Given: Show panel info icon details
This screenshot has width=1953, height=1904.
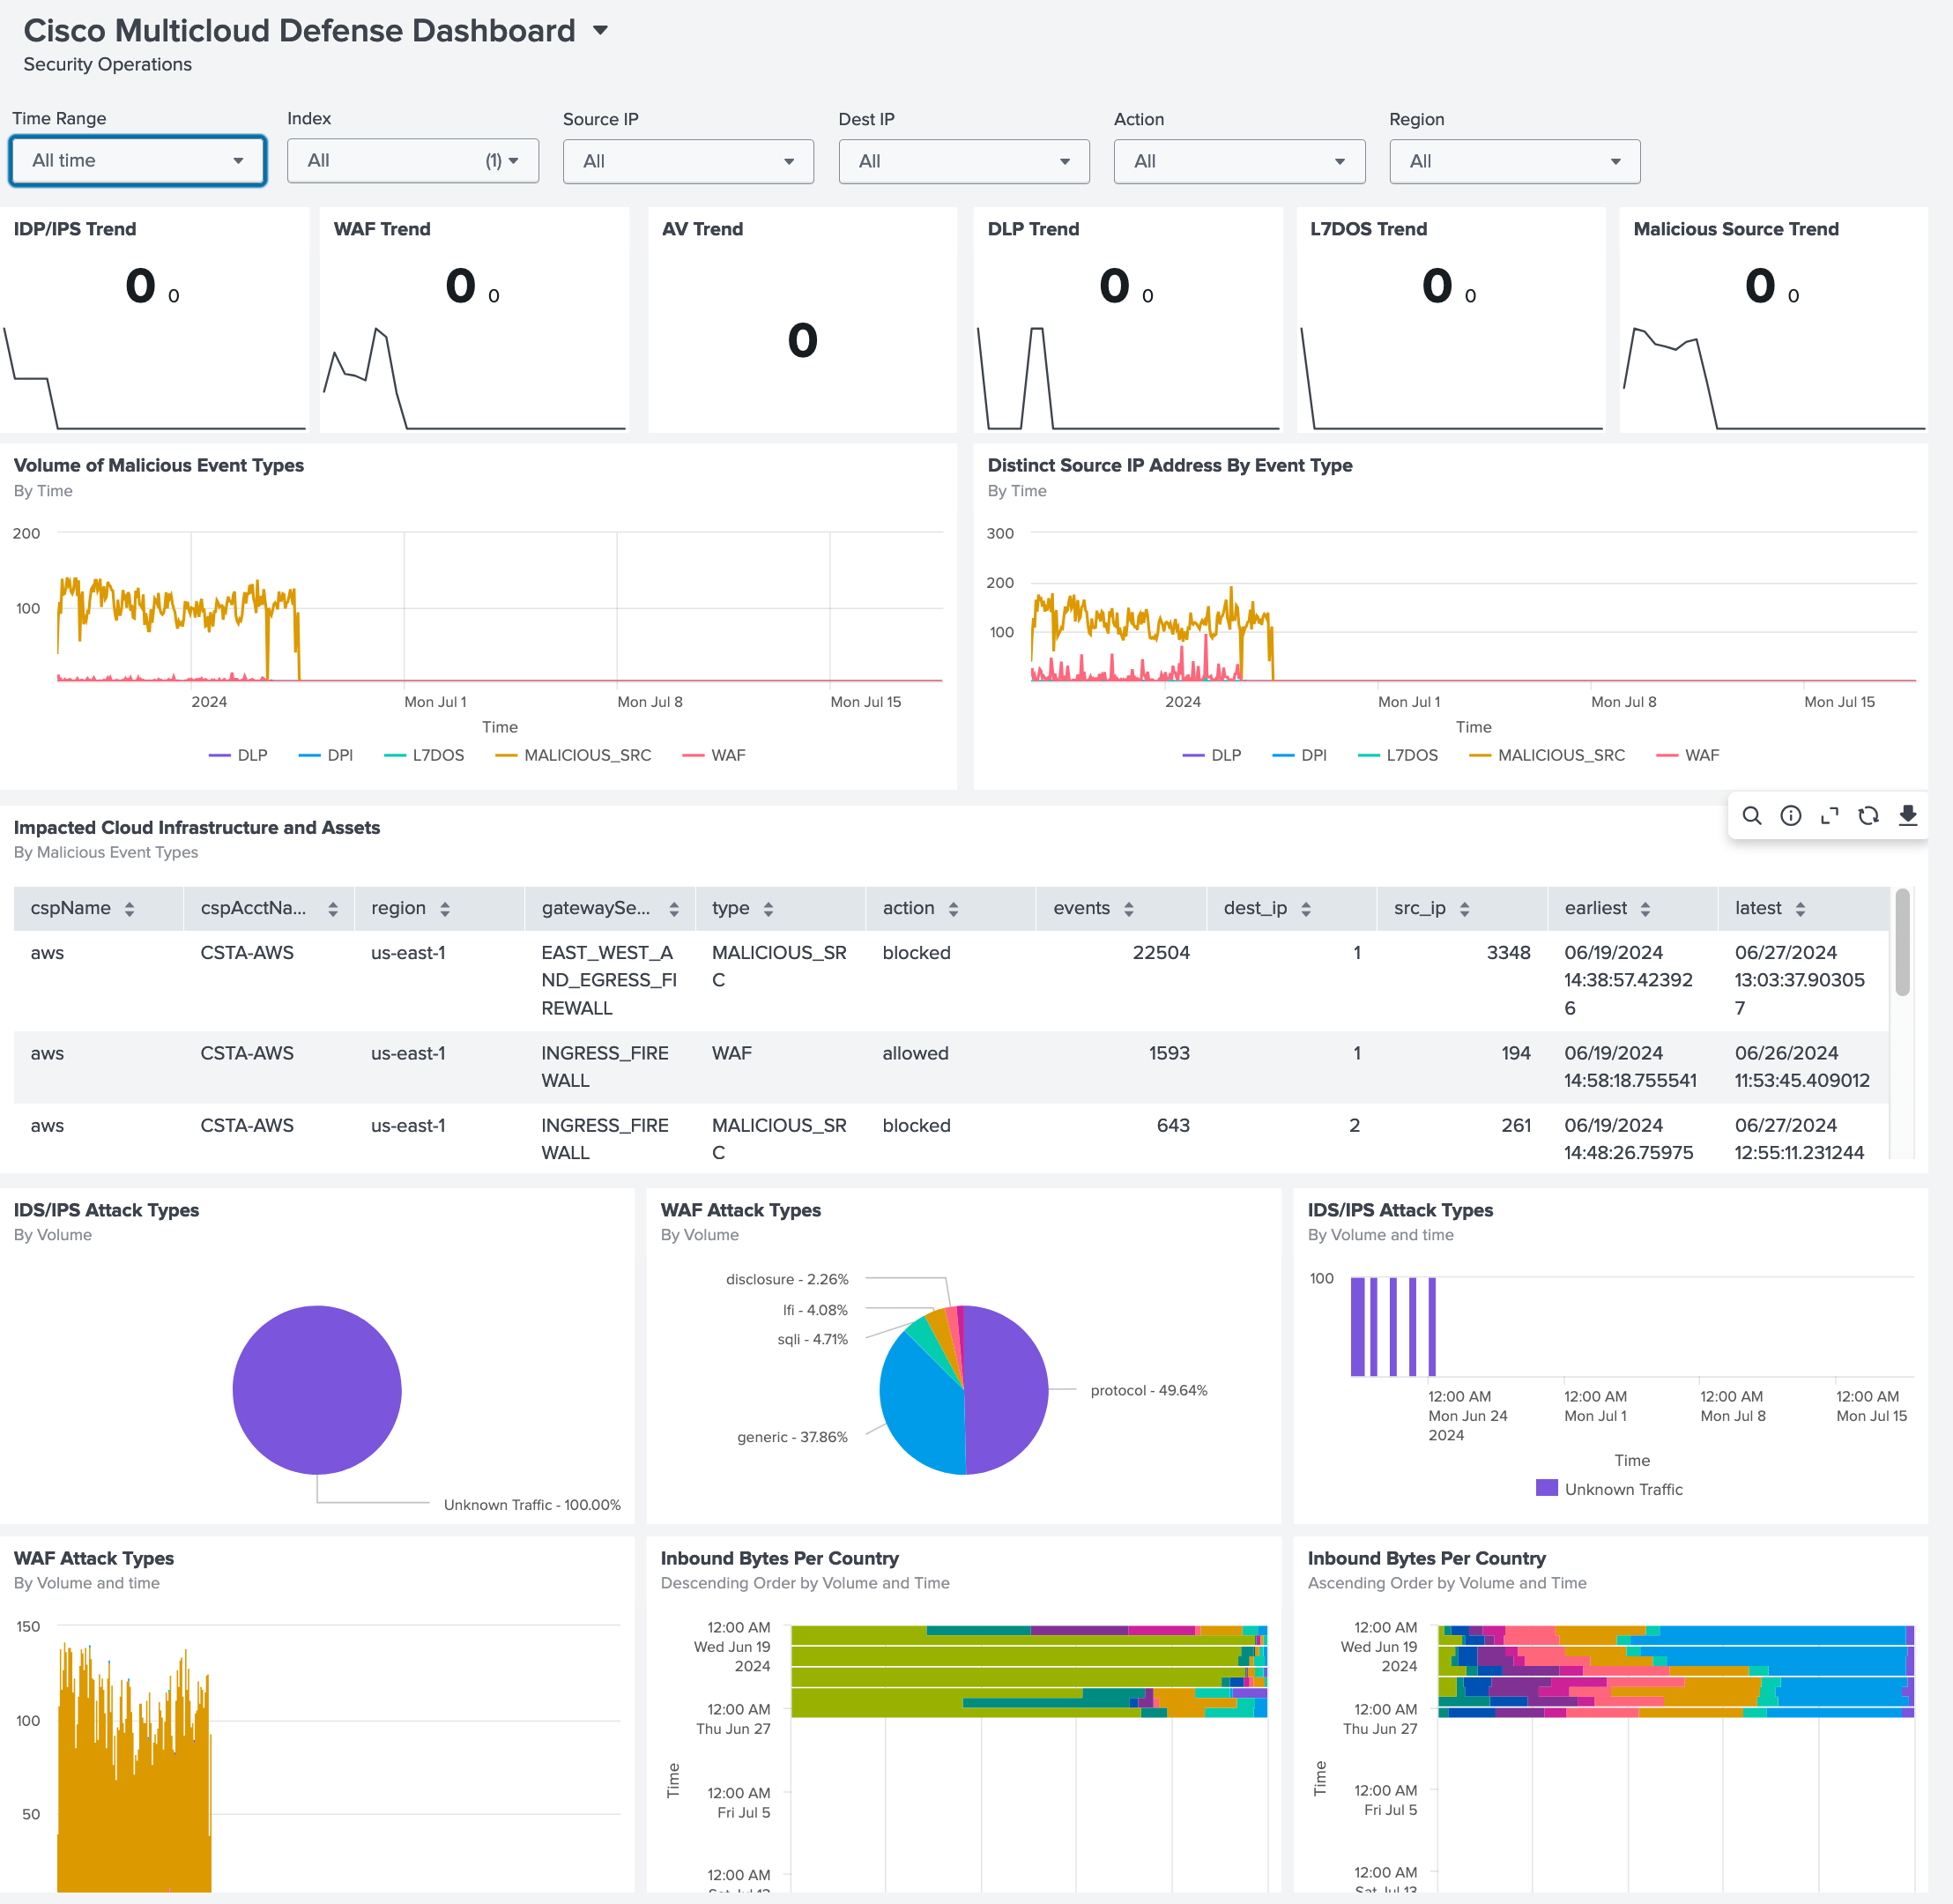Looking at the screenshot, I should point(1791,816).
